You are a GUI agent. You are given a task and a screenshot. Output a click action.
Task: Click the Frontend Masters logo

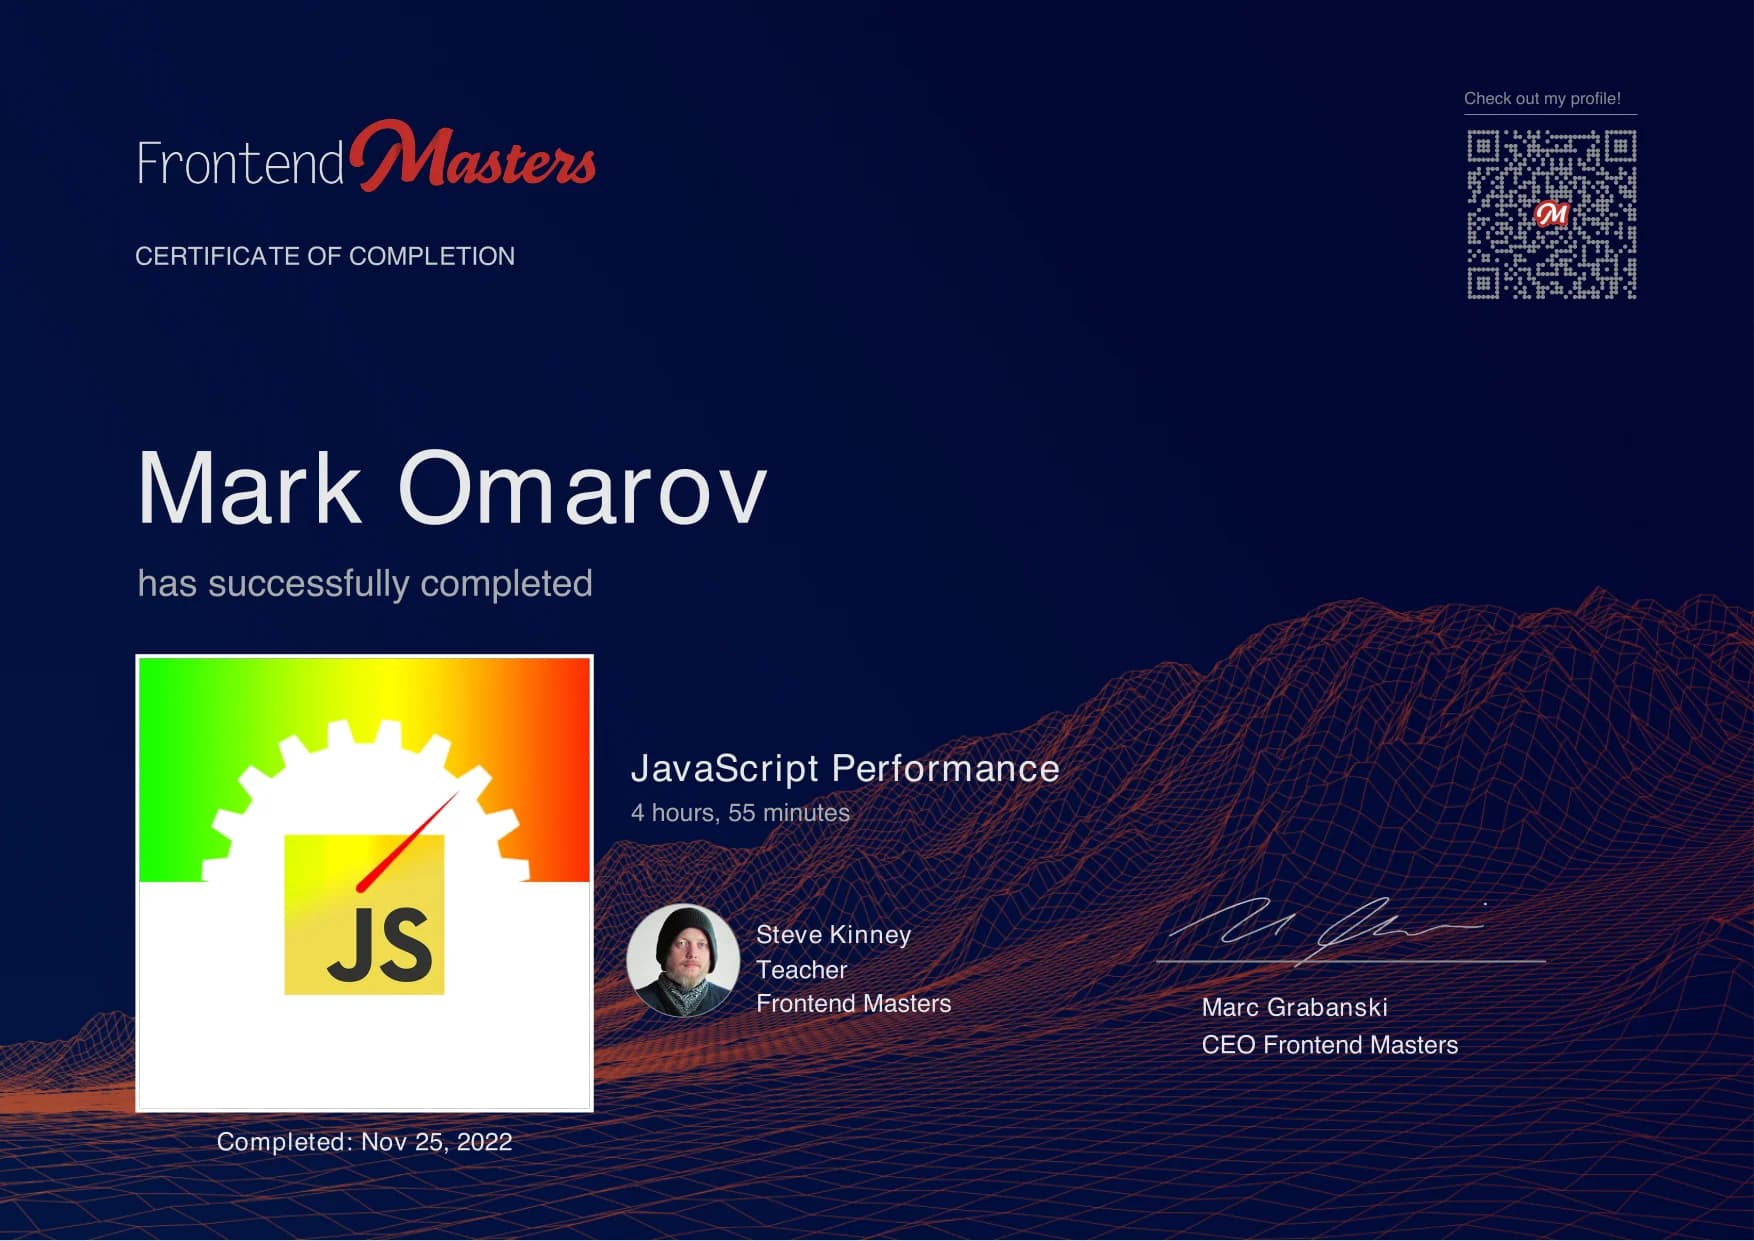point(366,157)
